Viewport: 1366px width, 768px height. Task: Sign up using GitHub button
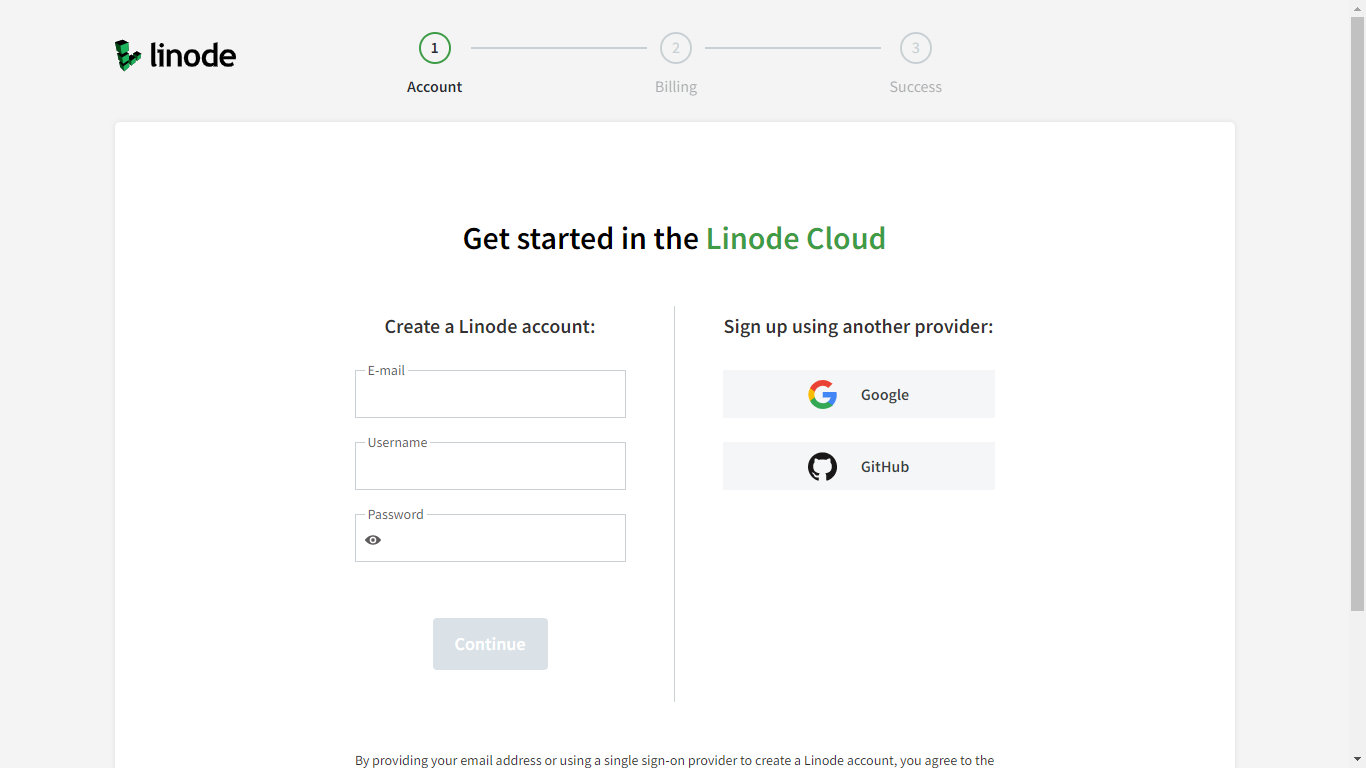859,466
